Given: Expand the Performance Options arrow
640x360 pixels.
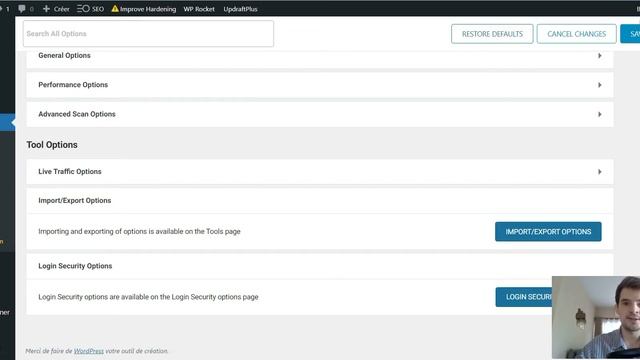Looking at the screenshot, I should click(x=600, y=85).
